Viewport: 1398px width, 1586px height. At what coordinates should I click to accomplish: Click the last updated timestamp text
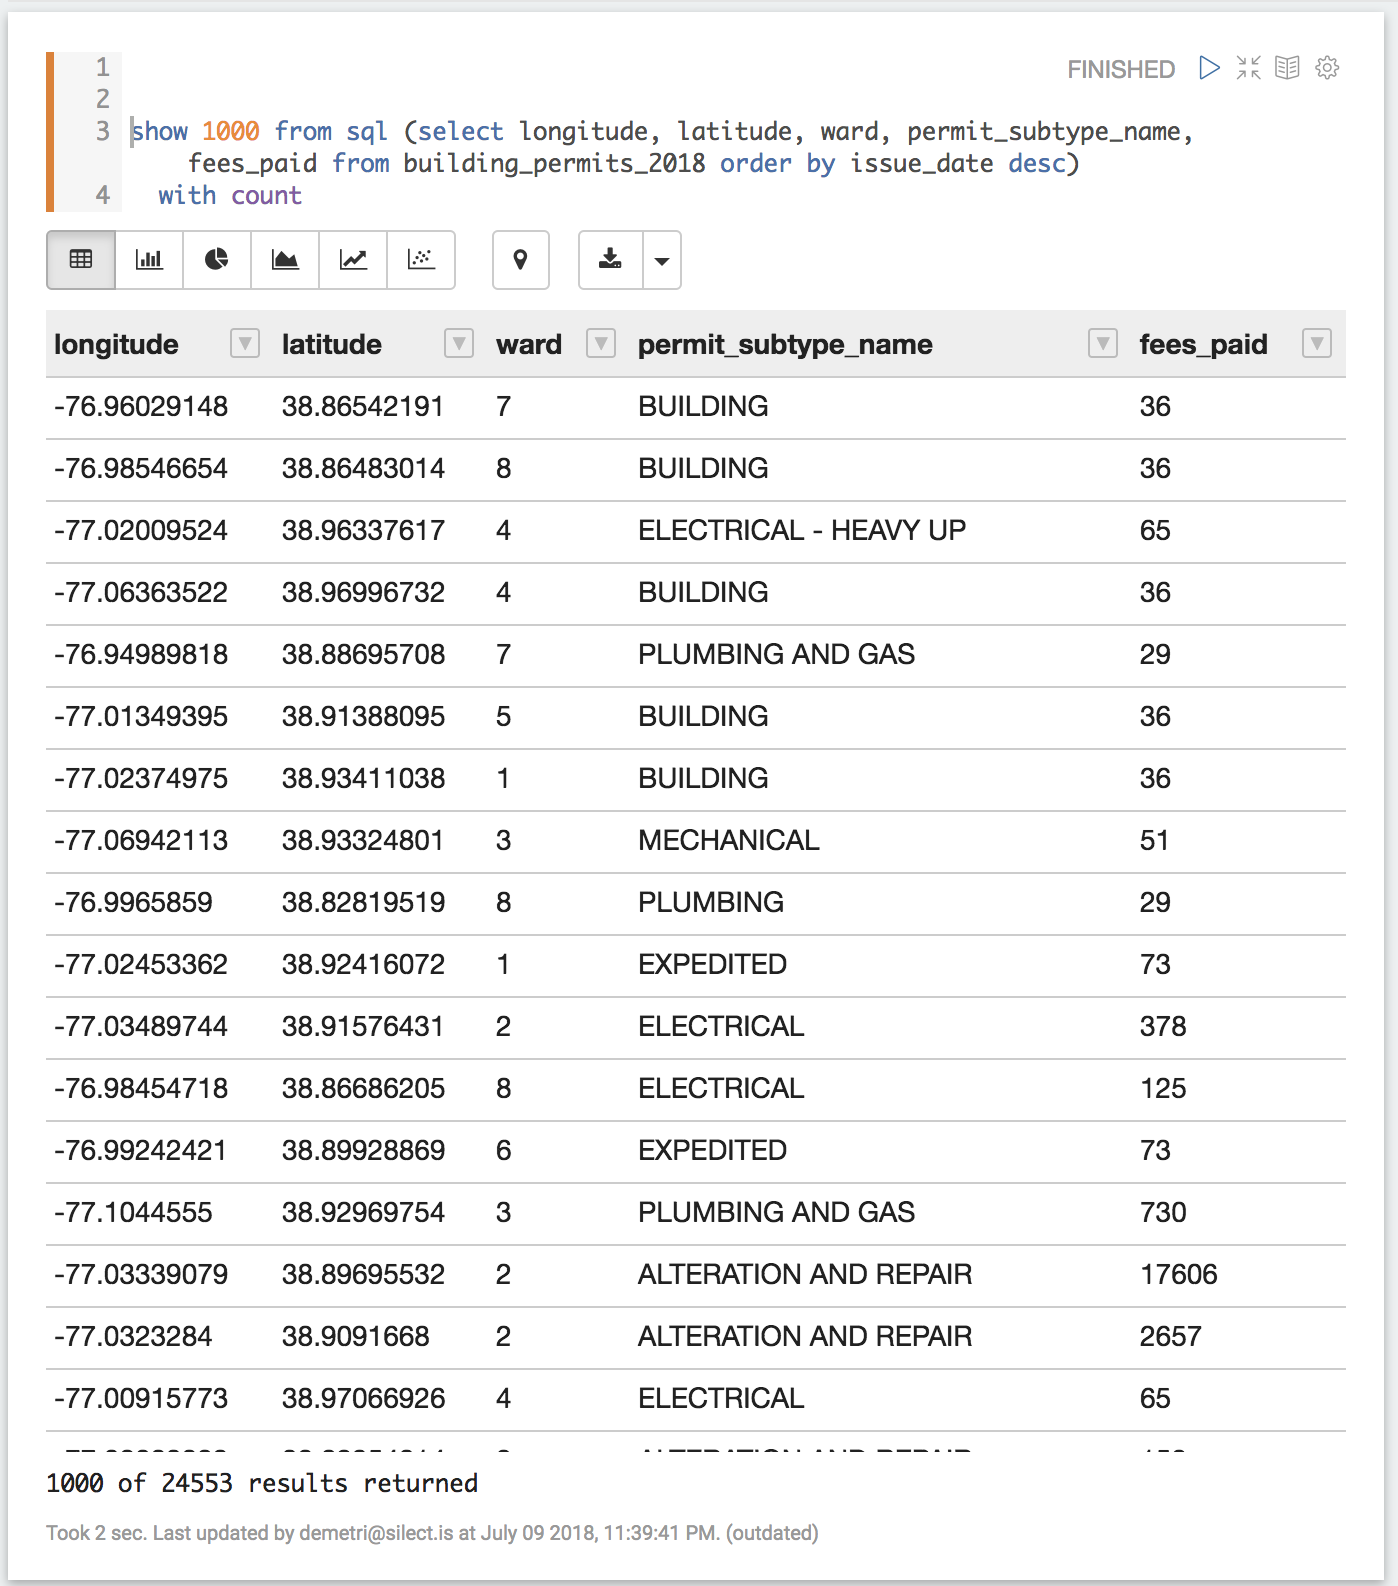point(432,1533)
